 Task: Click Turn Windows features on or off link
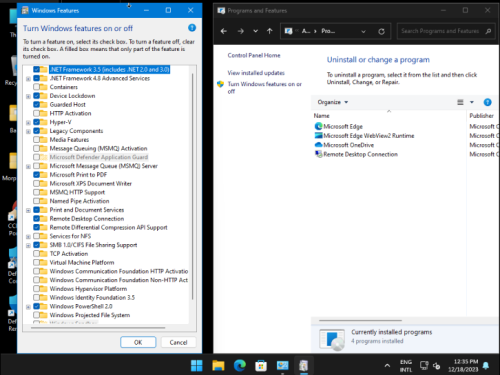(265, 87)
